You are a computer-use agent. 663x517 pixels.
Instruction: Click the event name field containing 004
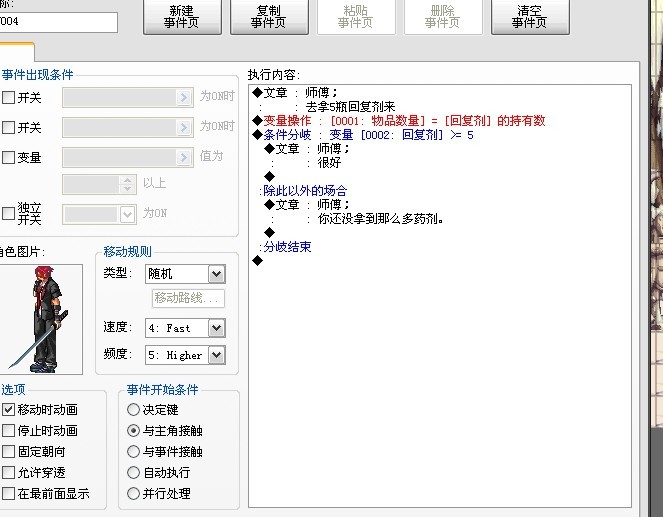pos(58,22)
